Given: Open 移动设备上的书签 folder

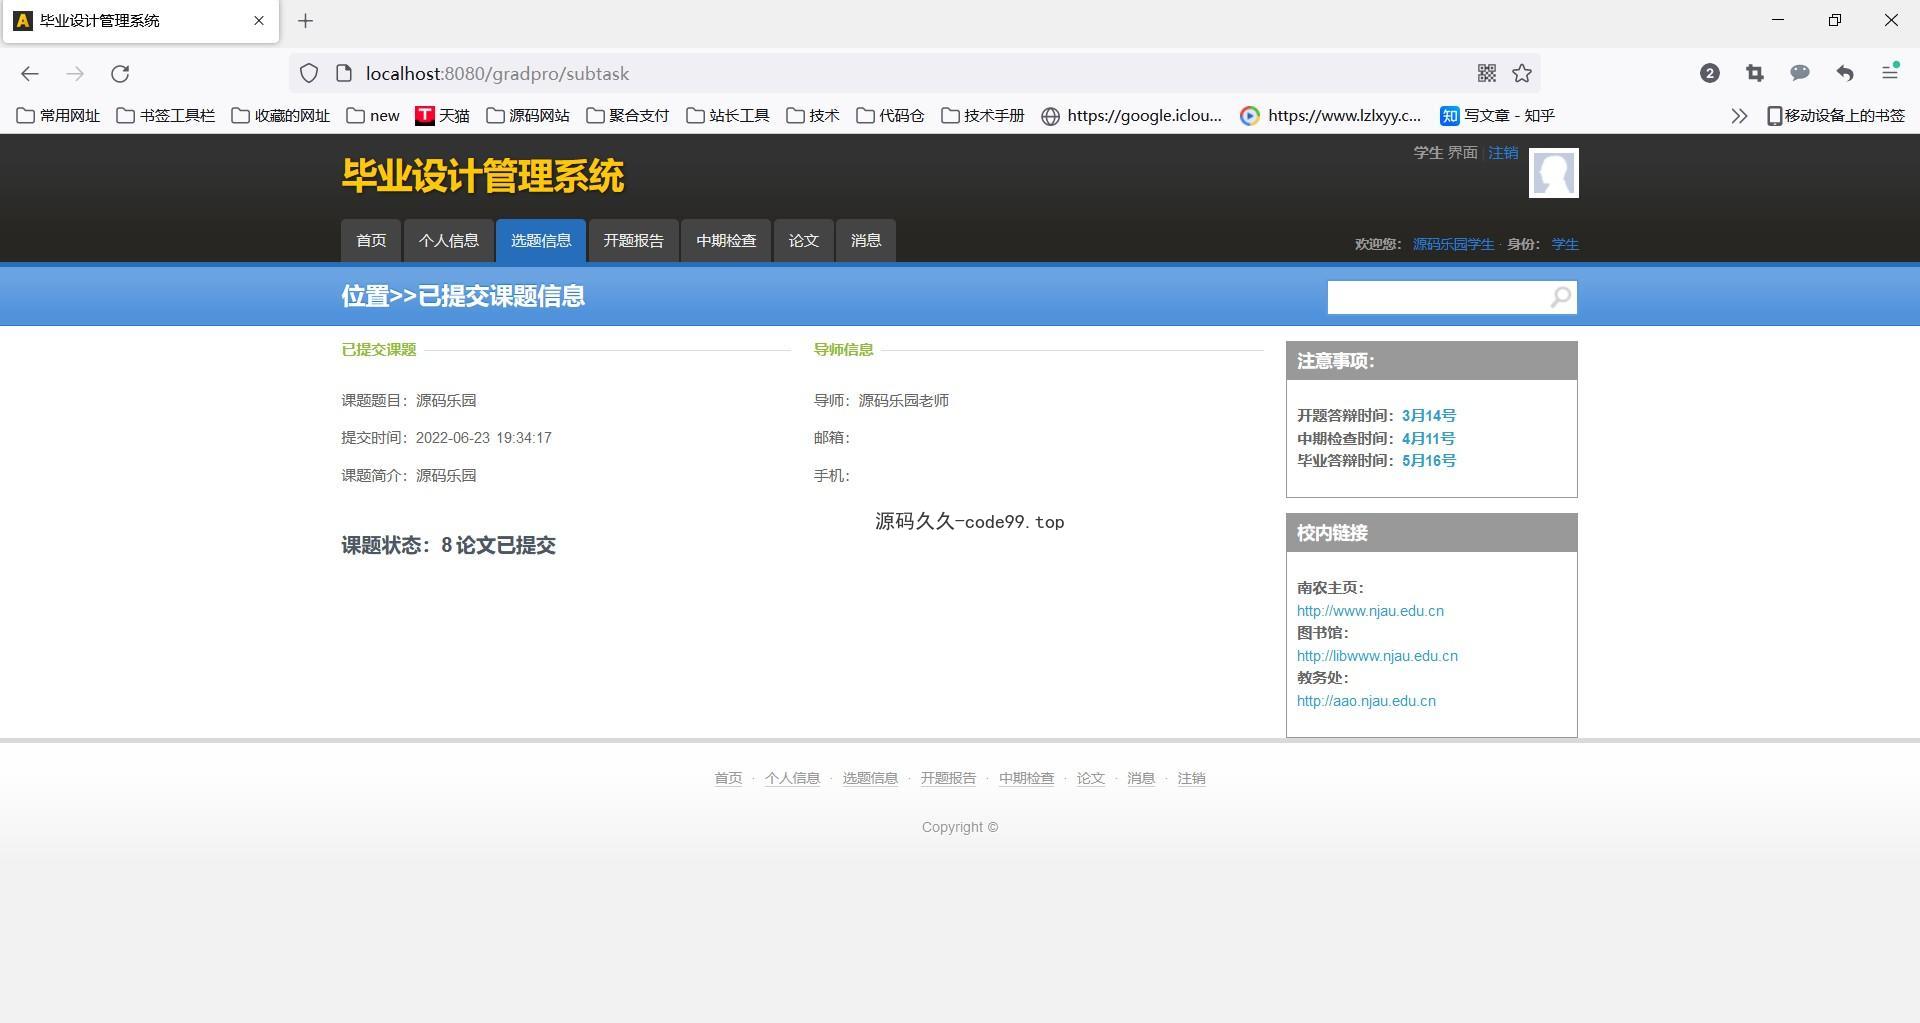Looking at the screenshot, I should (x=1836, y=116).
